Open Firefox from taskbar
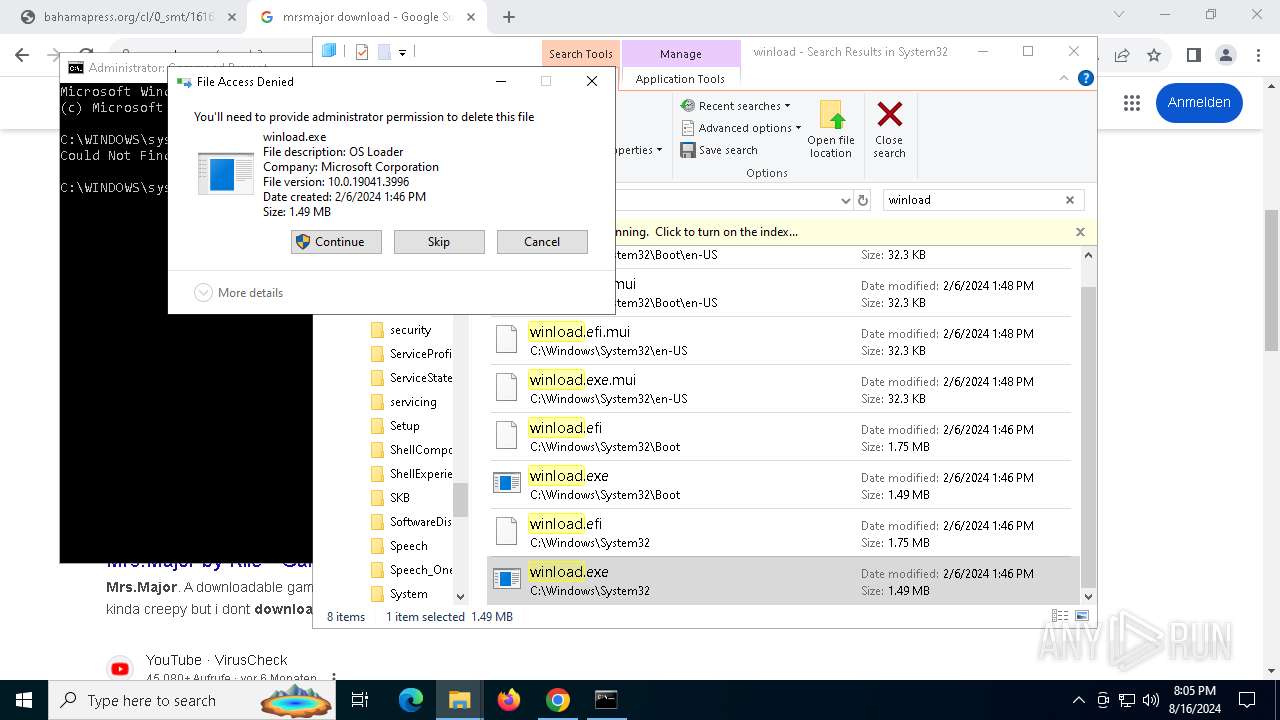 point(509,700)
